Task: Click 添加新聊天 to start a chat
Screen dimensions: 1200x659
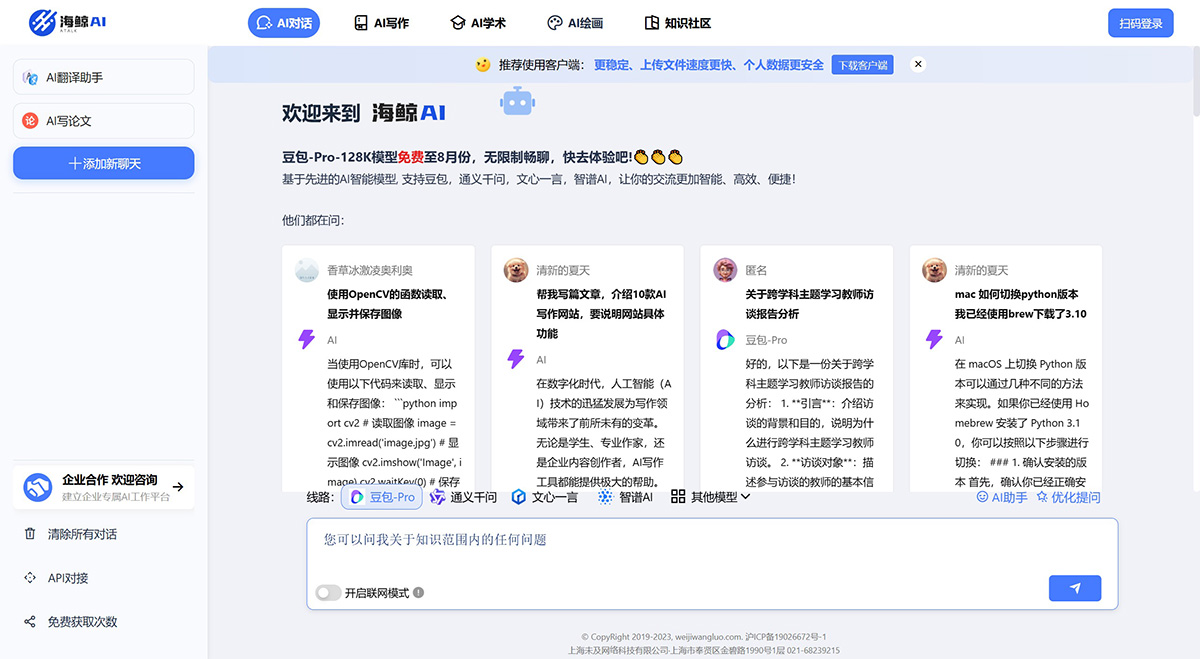Action: (x=103, y=163)
